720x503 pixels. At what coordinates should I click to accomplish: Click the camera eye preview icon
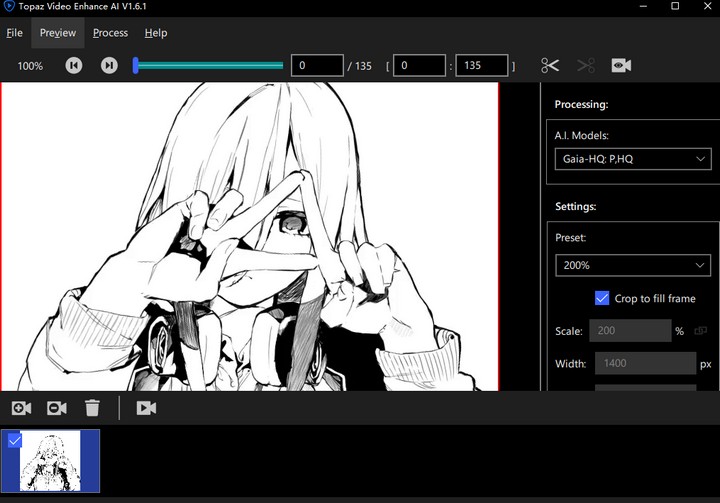pos(621,65)
